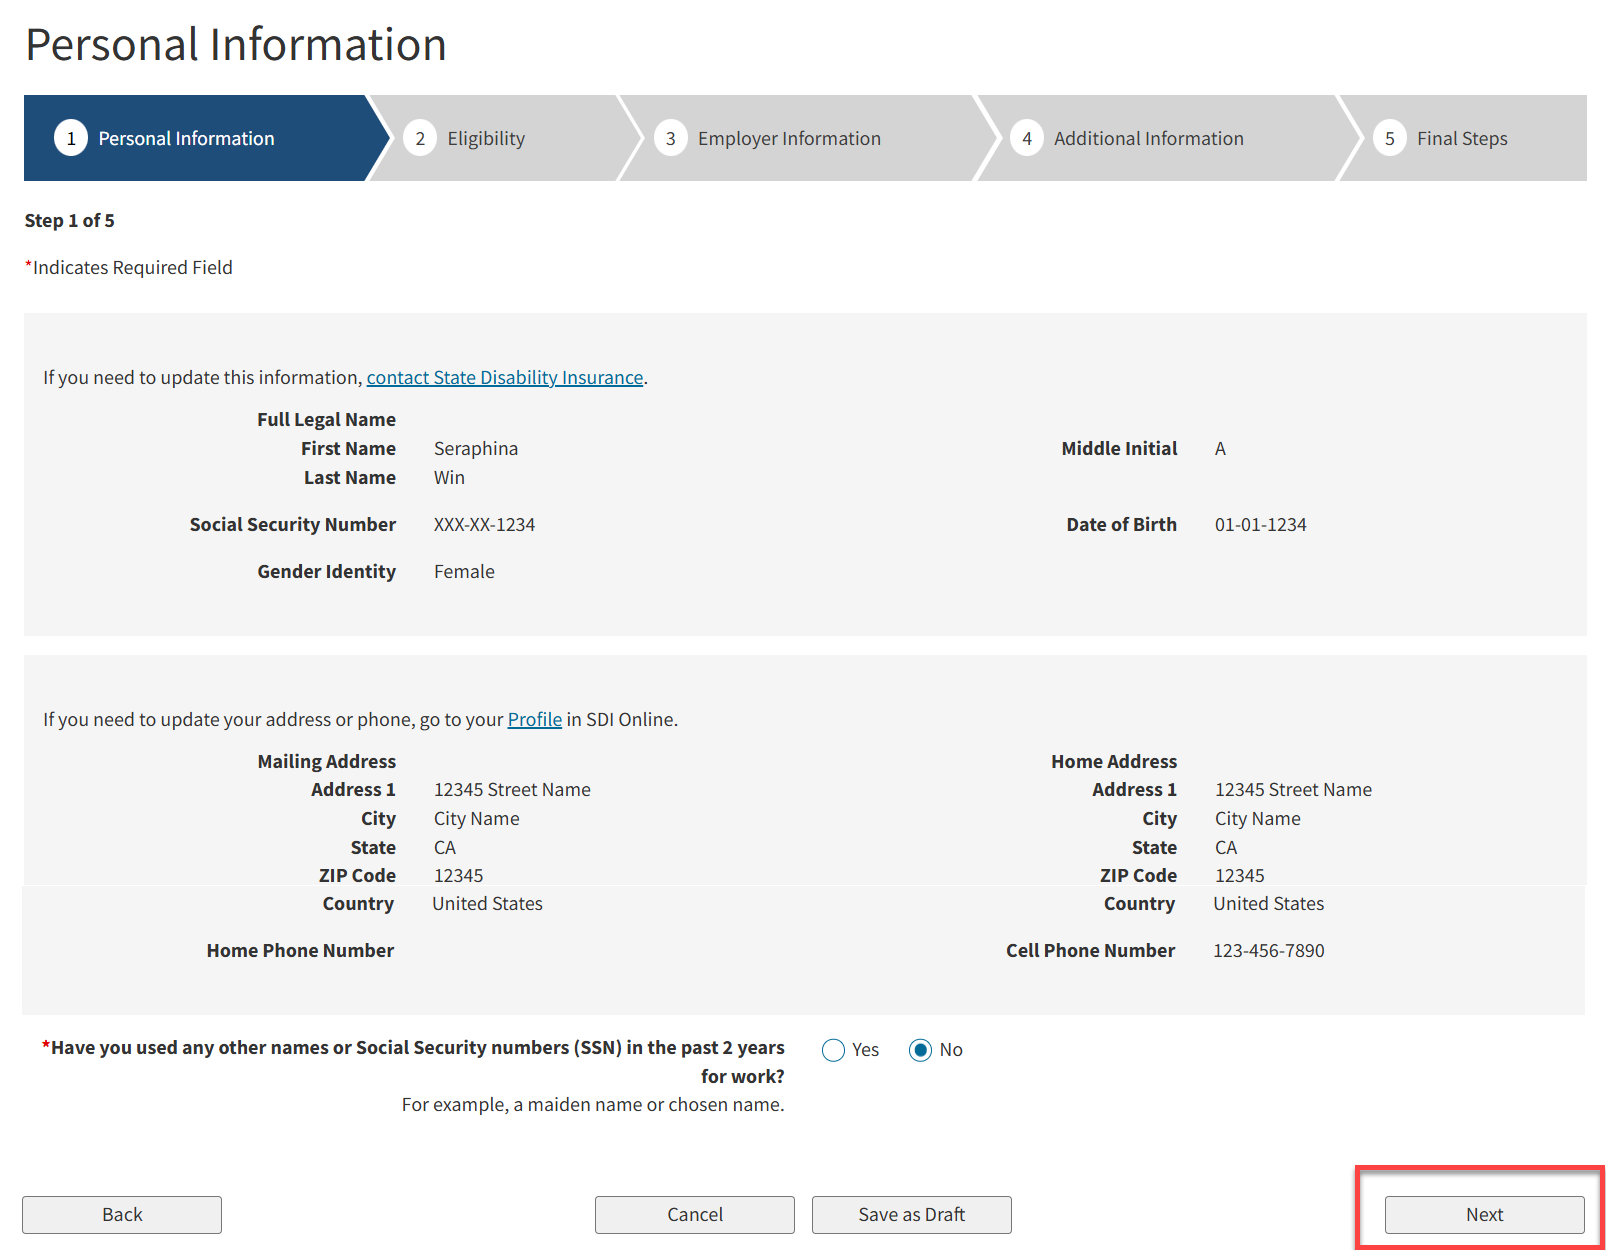Click the number 5 circle in step bar

pyautogui.click(x=1390, y=138)
